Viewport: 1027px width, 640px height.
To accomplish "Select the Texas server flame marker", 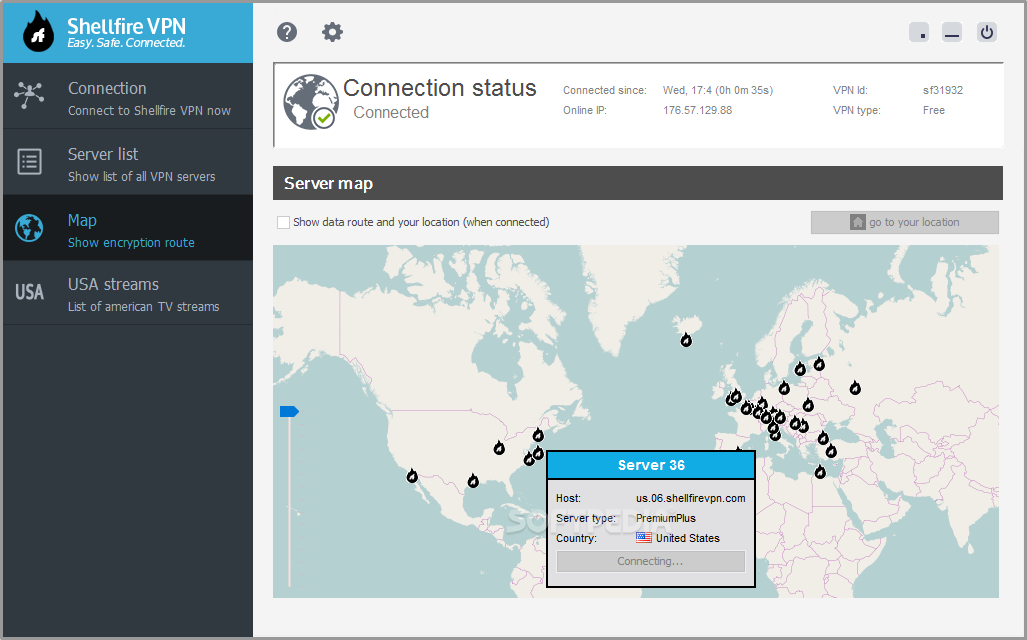I will click(x=473, y=481).
